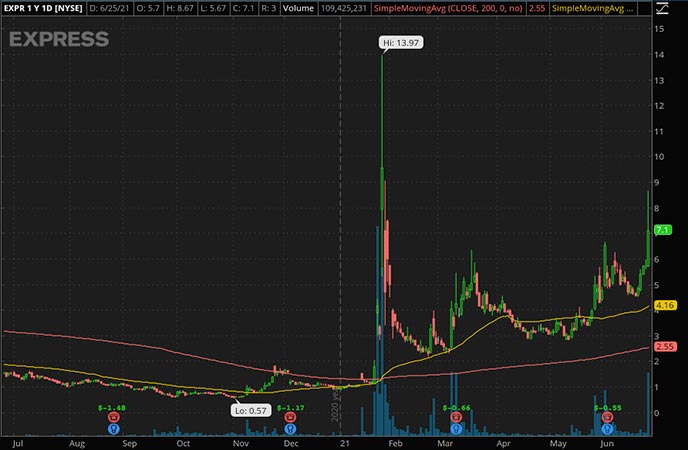This screenshot has width=688, height=450.
Task: Click the June earnings phone icon below $-0.55
Action: coord(607,418)
